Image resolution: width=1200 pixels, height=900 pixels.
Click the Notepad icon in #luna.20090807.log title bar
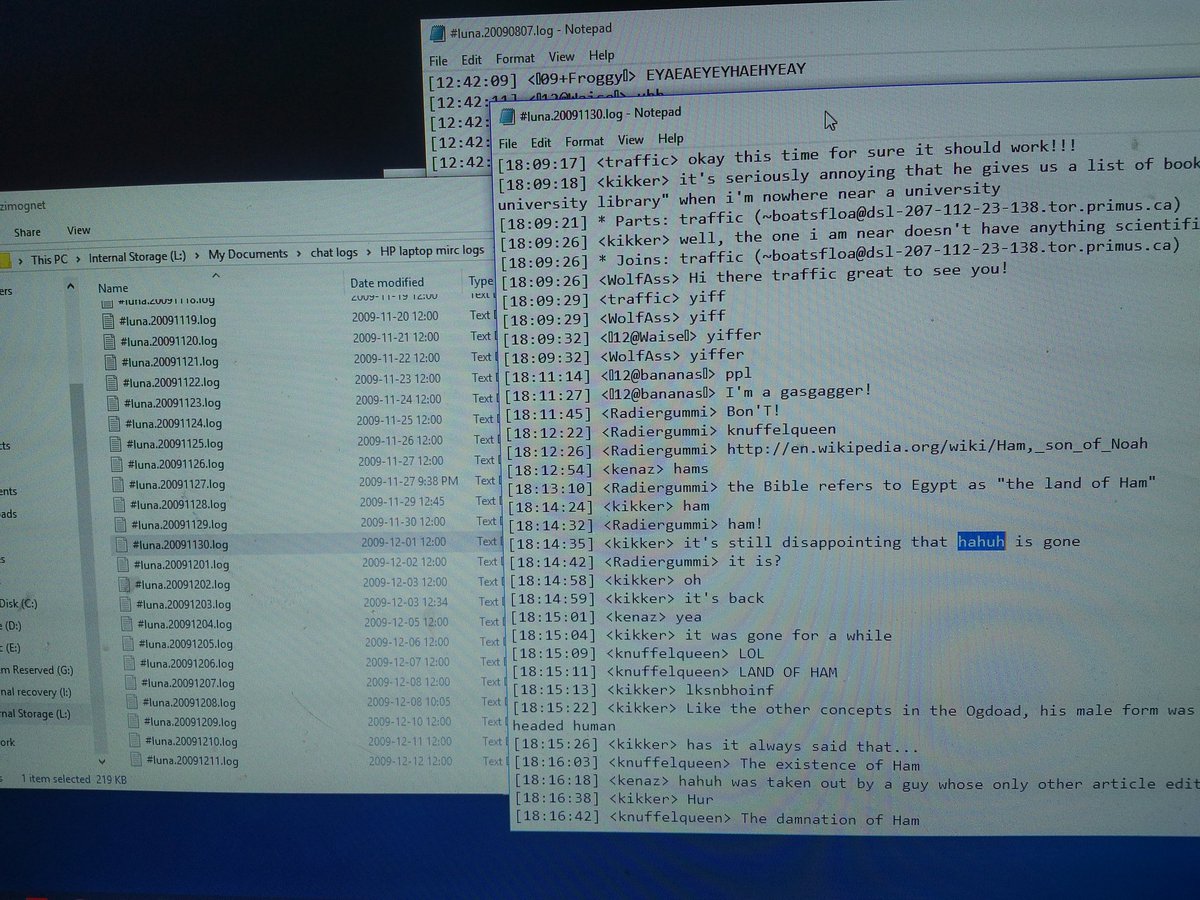click(437, 33)
